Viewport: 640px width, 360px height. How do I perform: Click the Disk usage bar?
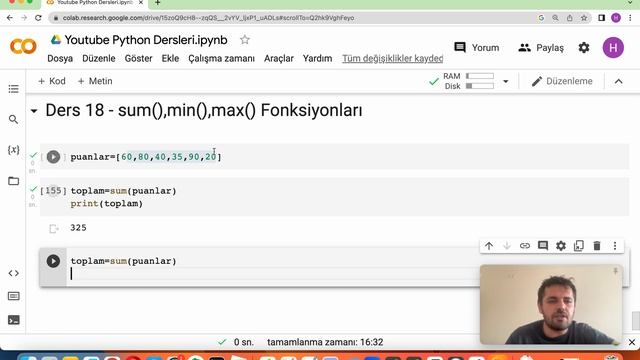tap(480, 86)
